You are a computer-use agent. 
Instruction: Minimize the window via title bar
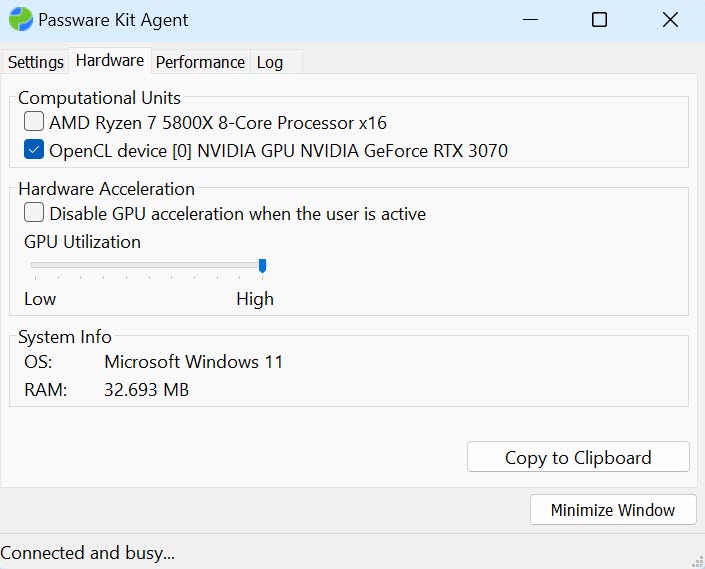tap(531, 20)
